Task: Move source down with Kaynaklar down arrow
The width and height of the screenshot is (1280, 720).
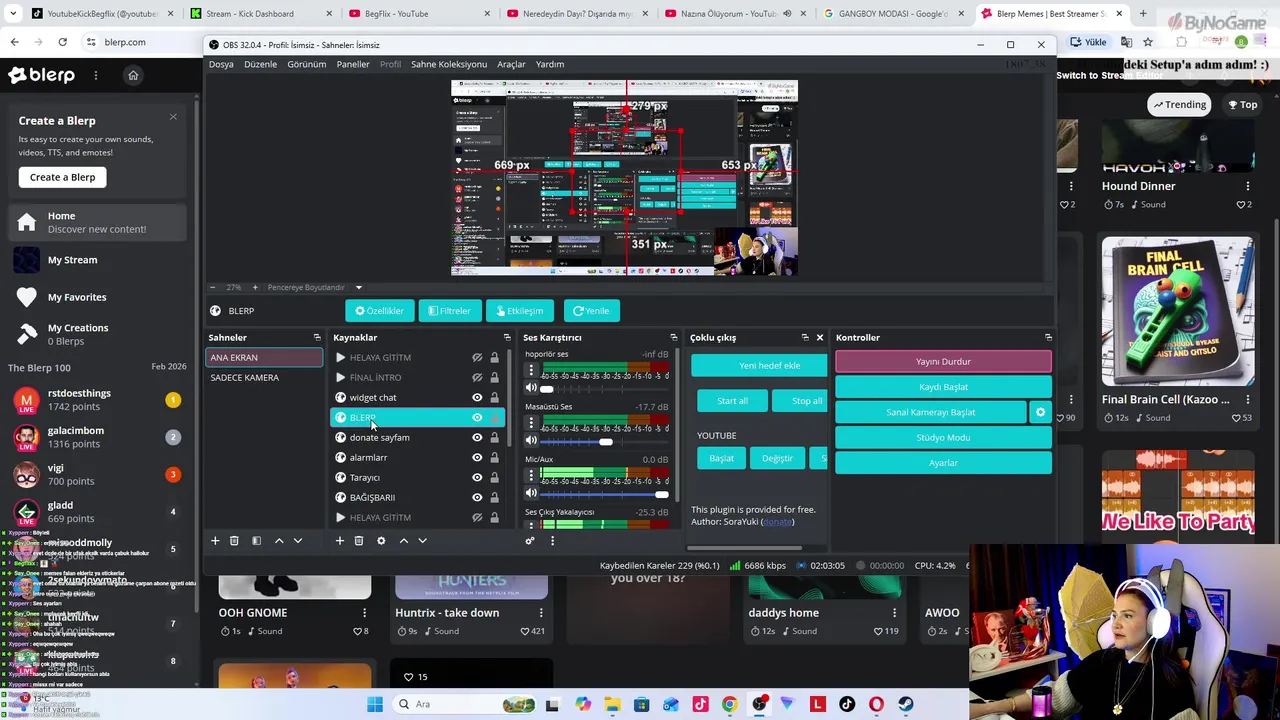Action: click(423, 541)
